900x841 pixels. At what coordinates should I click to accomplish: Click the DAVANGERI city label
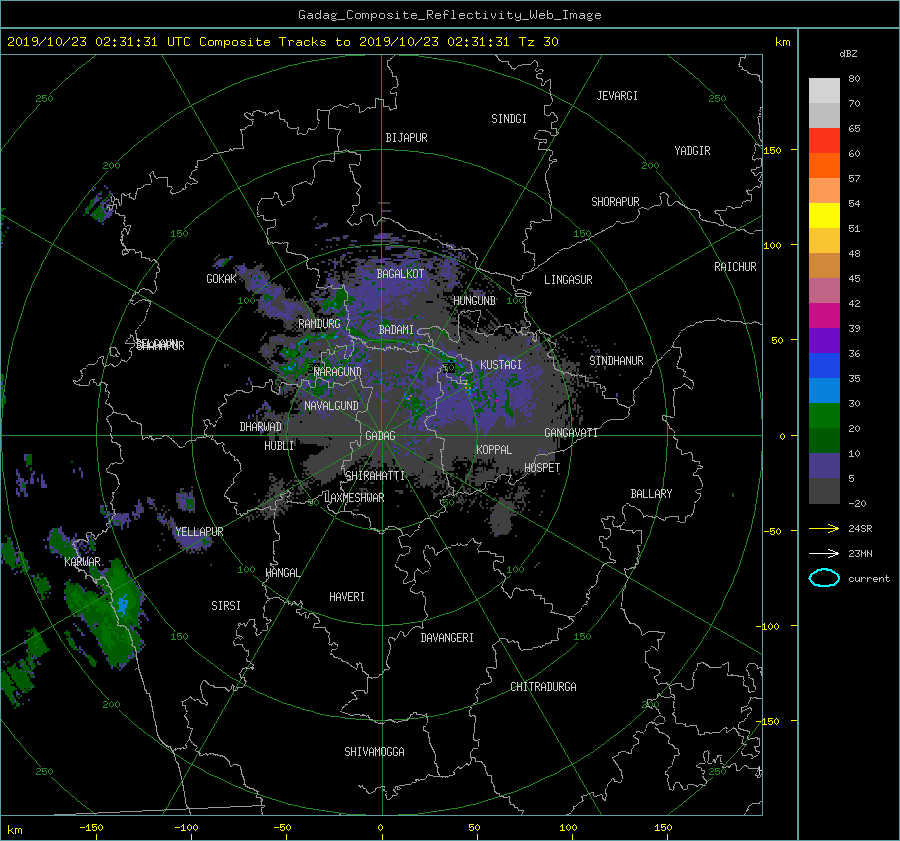[447, 638]
